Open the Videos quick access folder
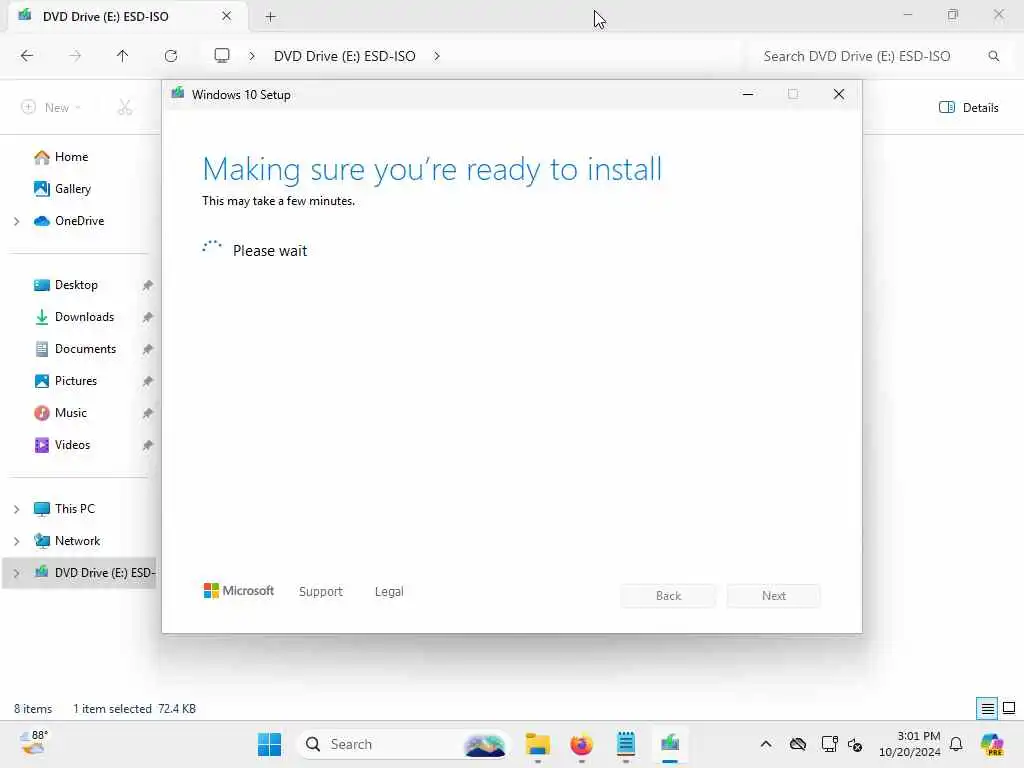This screenshot has width=1024, height=768. coord(72,445)
